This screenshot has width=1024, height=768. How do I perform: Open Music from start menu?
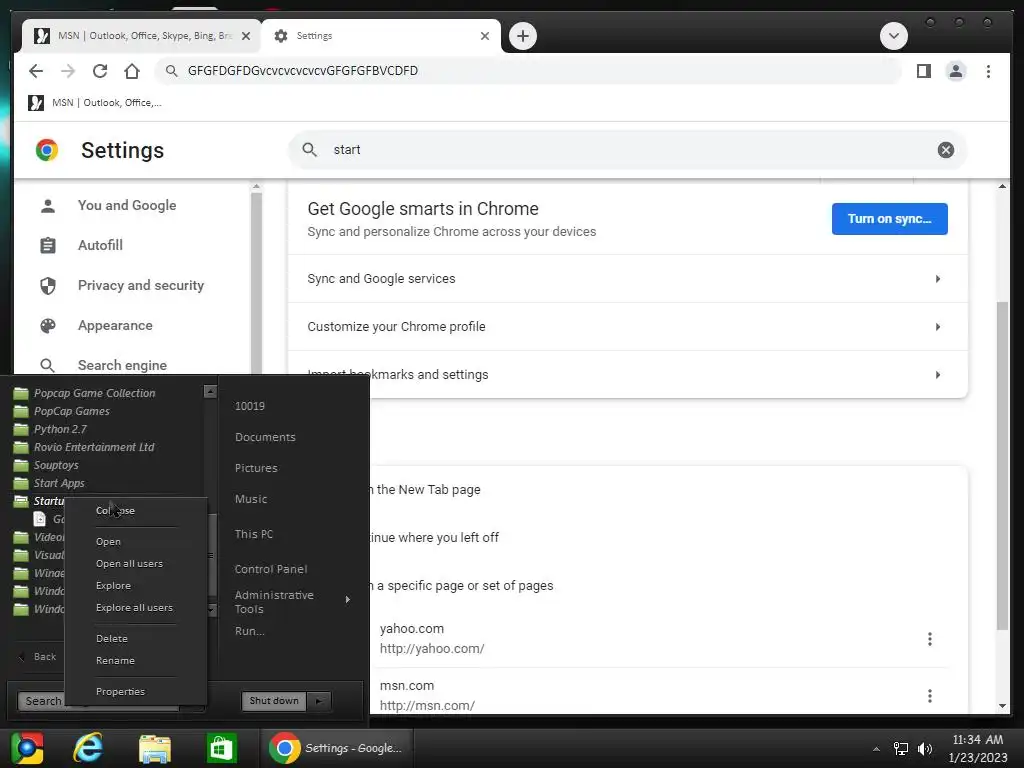point(251,499)
